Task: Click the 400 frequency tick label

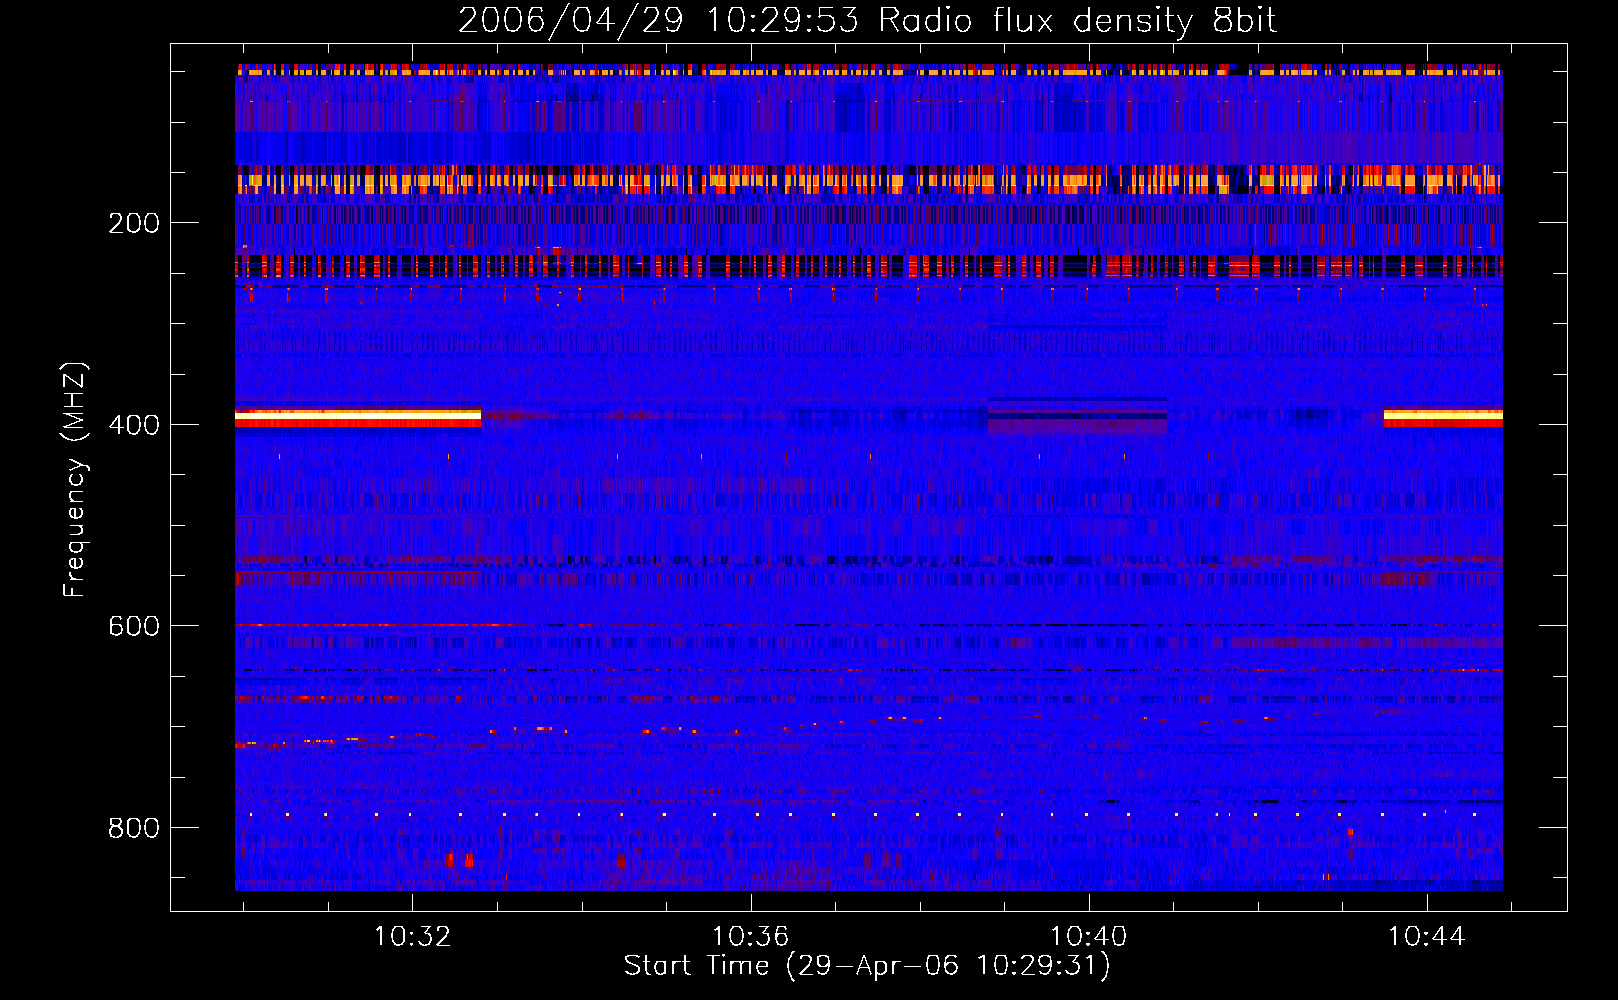Action: pos(134,425)
